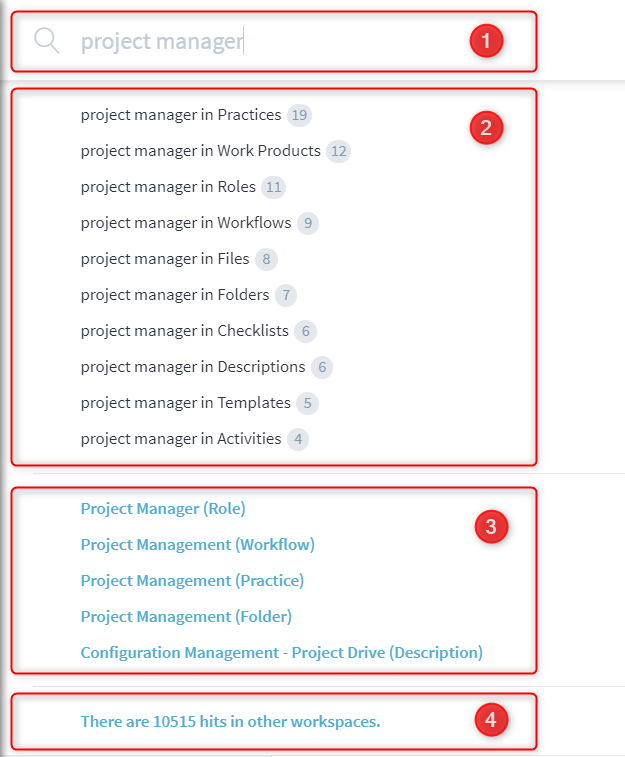Open Configuration Management - Project Drive description

pos(282,653)
